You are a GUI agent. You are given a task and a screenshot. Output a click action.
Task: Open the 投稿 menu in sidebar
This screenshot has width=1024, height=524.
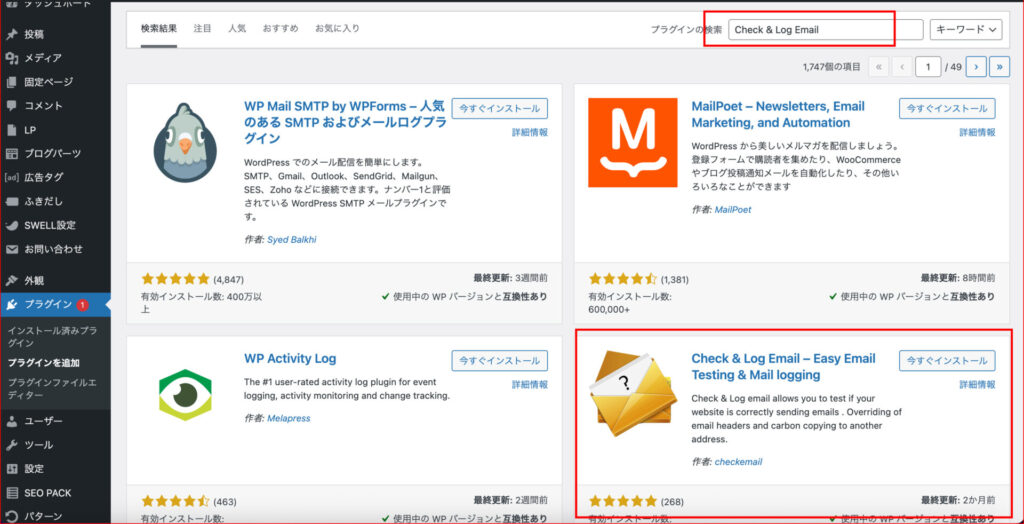click(x=34, y=34)
